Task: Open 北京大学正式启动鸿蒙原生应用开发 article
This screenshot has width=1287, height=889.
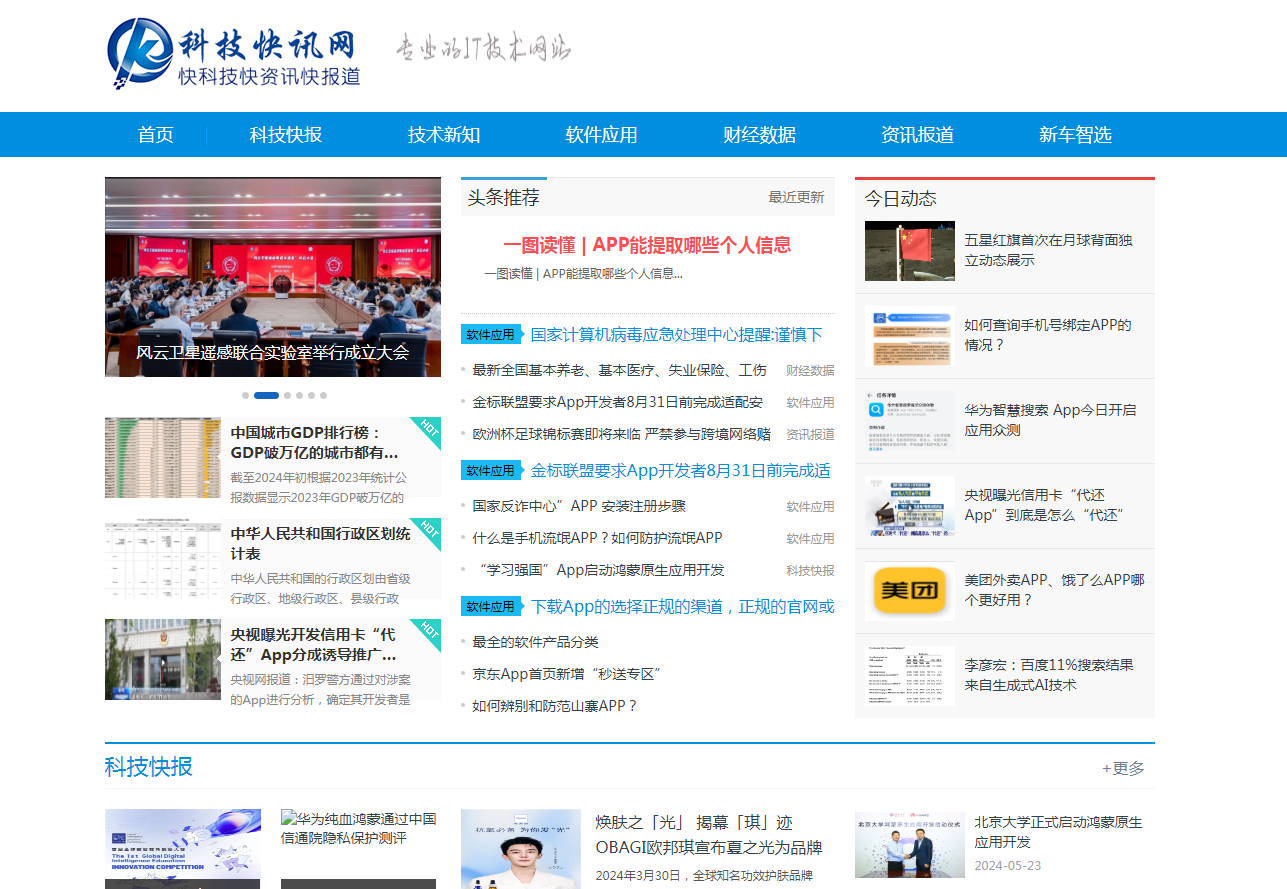Action: click(1059, 832)
